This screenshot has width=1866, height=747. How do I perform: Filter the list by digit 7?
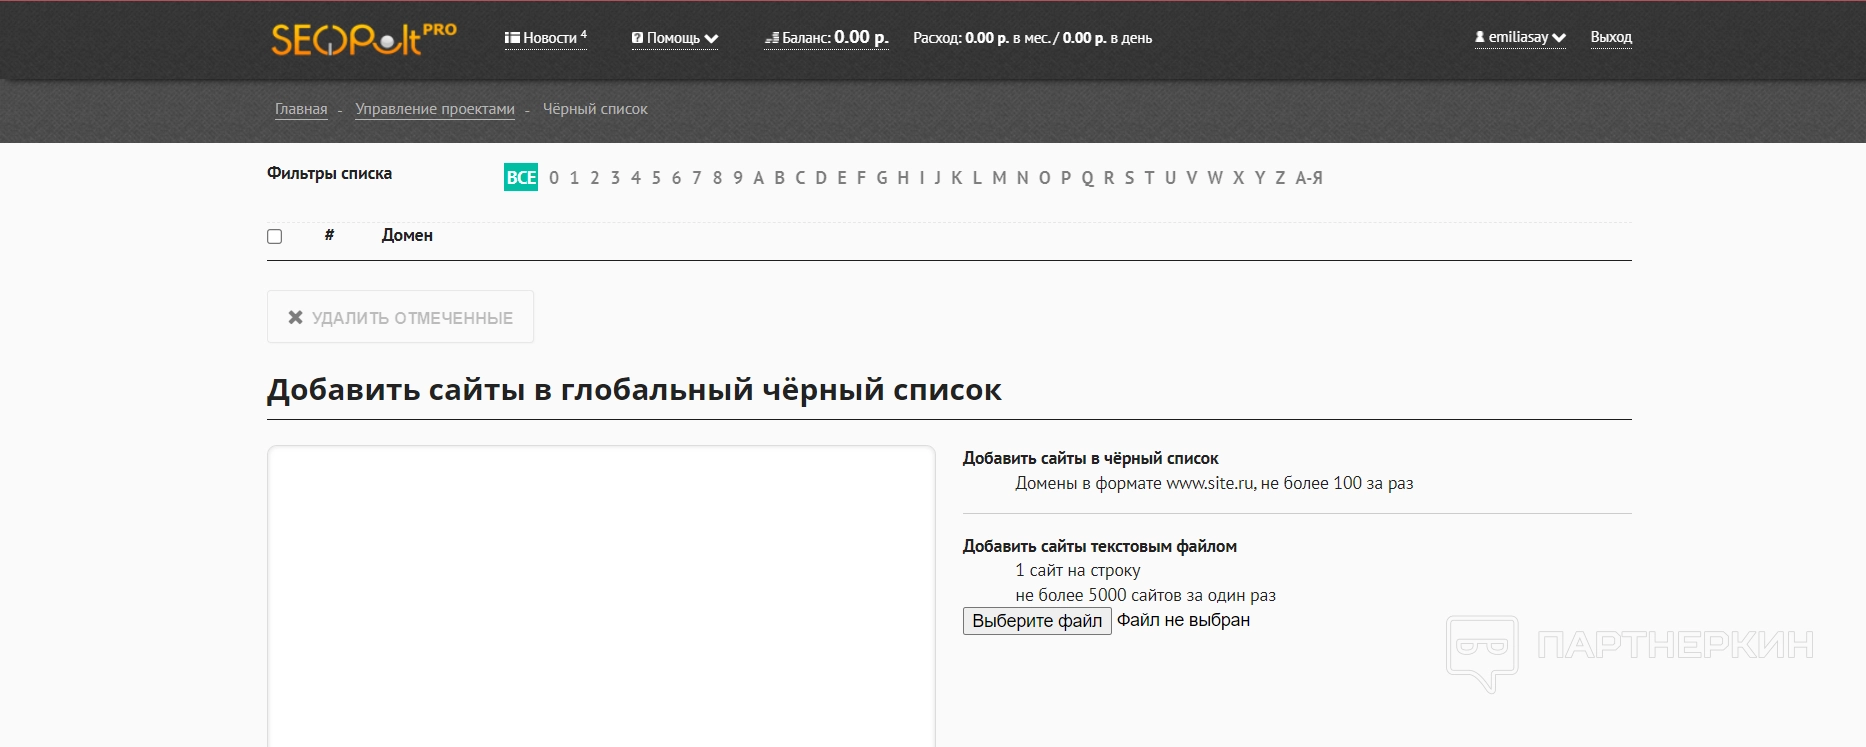tap(697, 178)
